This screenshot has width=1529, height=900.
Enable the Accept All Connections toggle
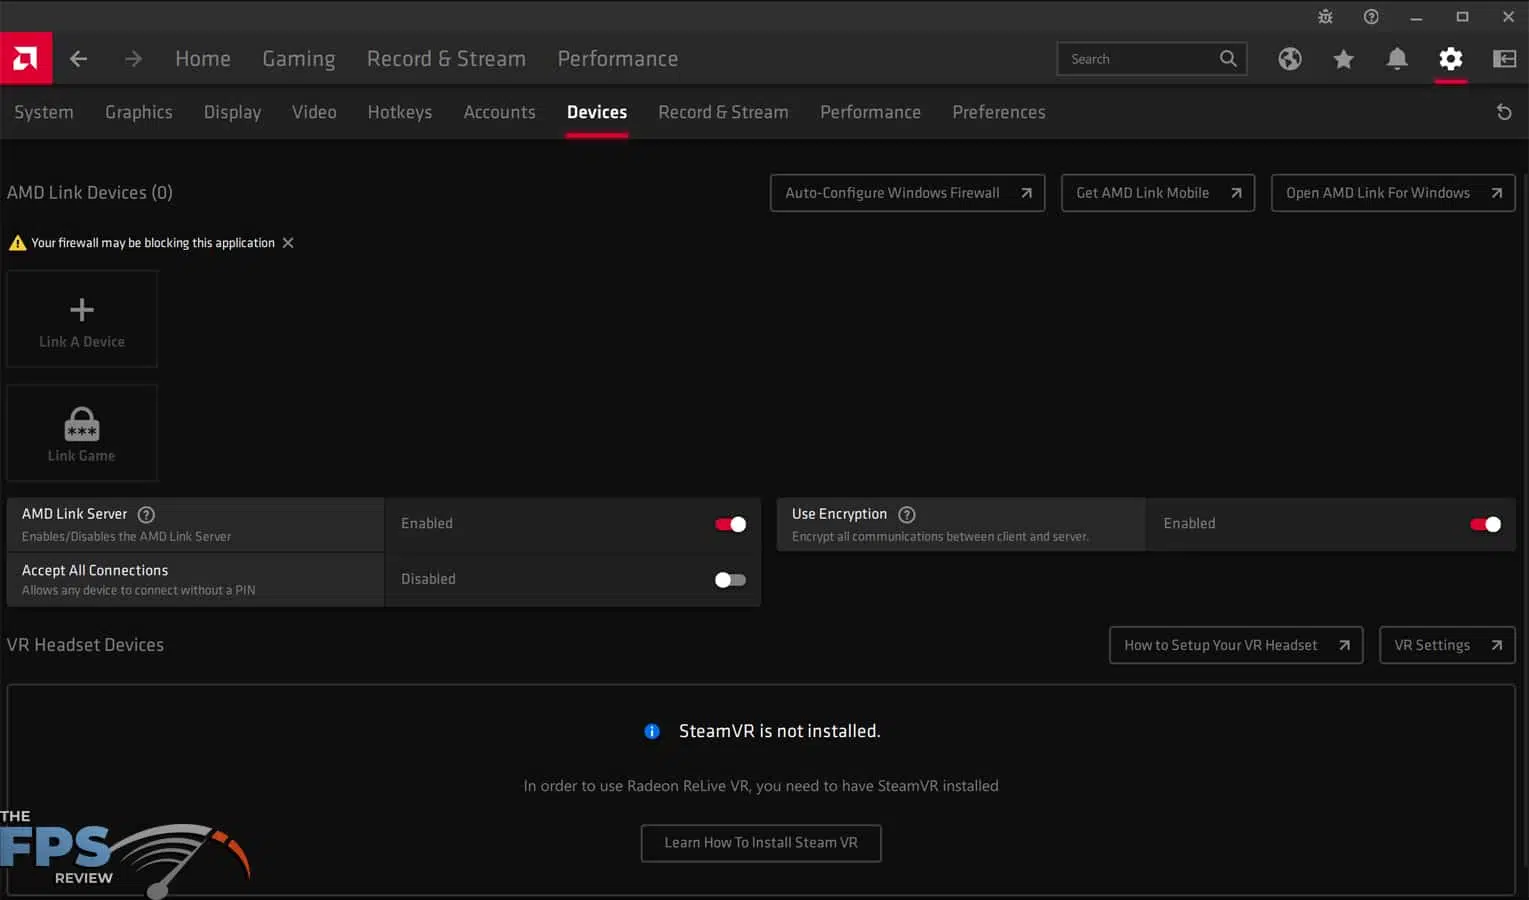(x=730, y=580)
